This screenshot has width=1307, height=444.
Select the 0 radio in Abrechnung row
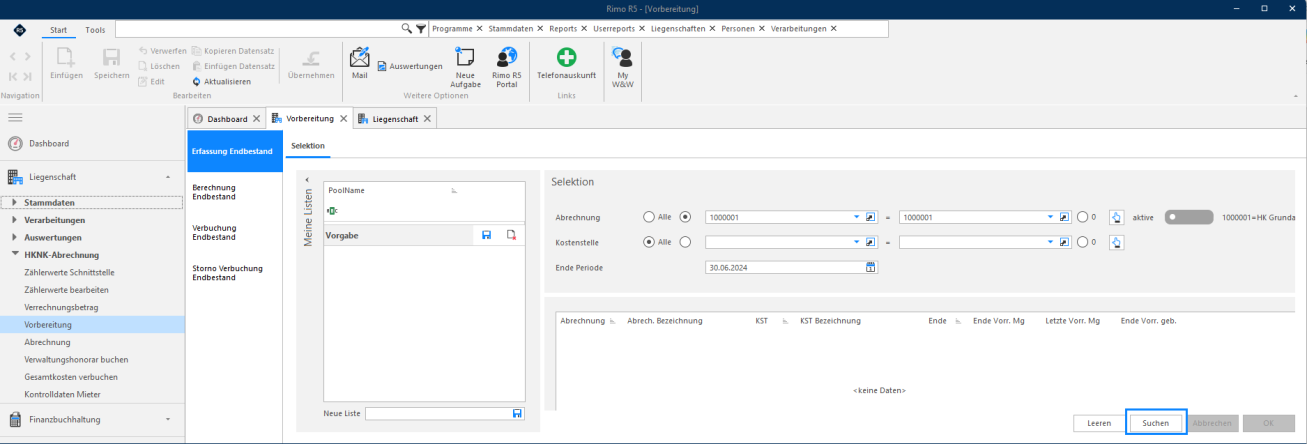(x=1082, y=216)
